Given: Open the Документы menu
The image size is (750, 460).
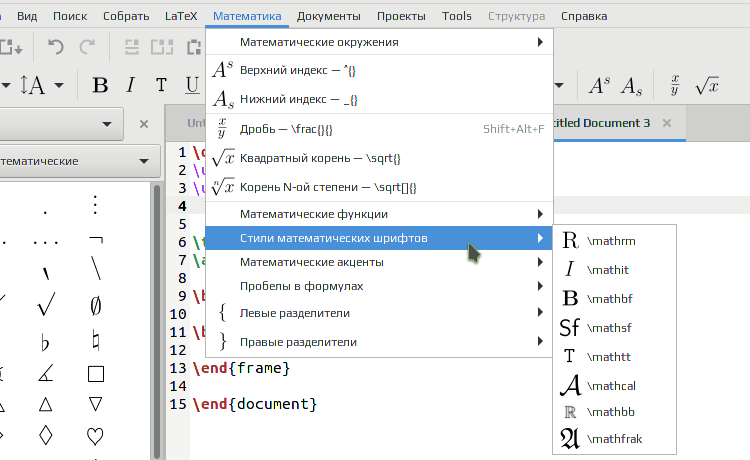Looking at the screenshot, I should tap(329, 16).
